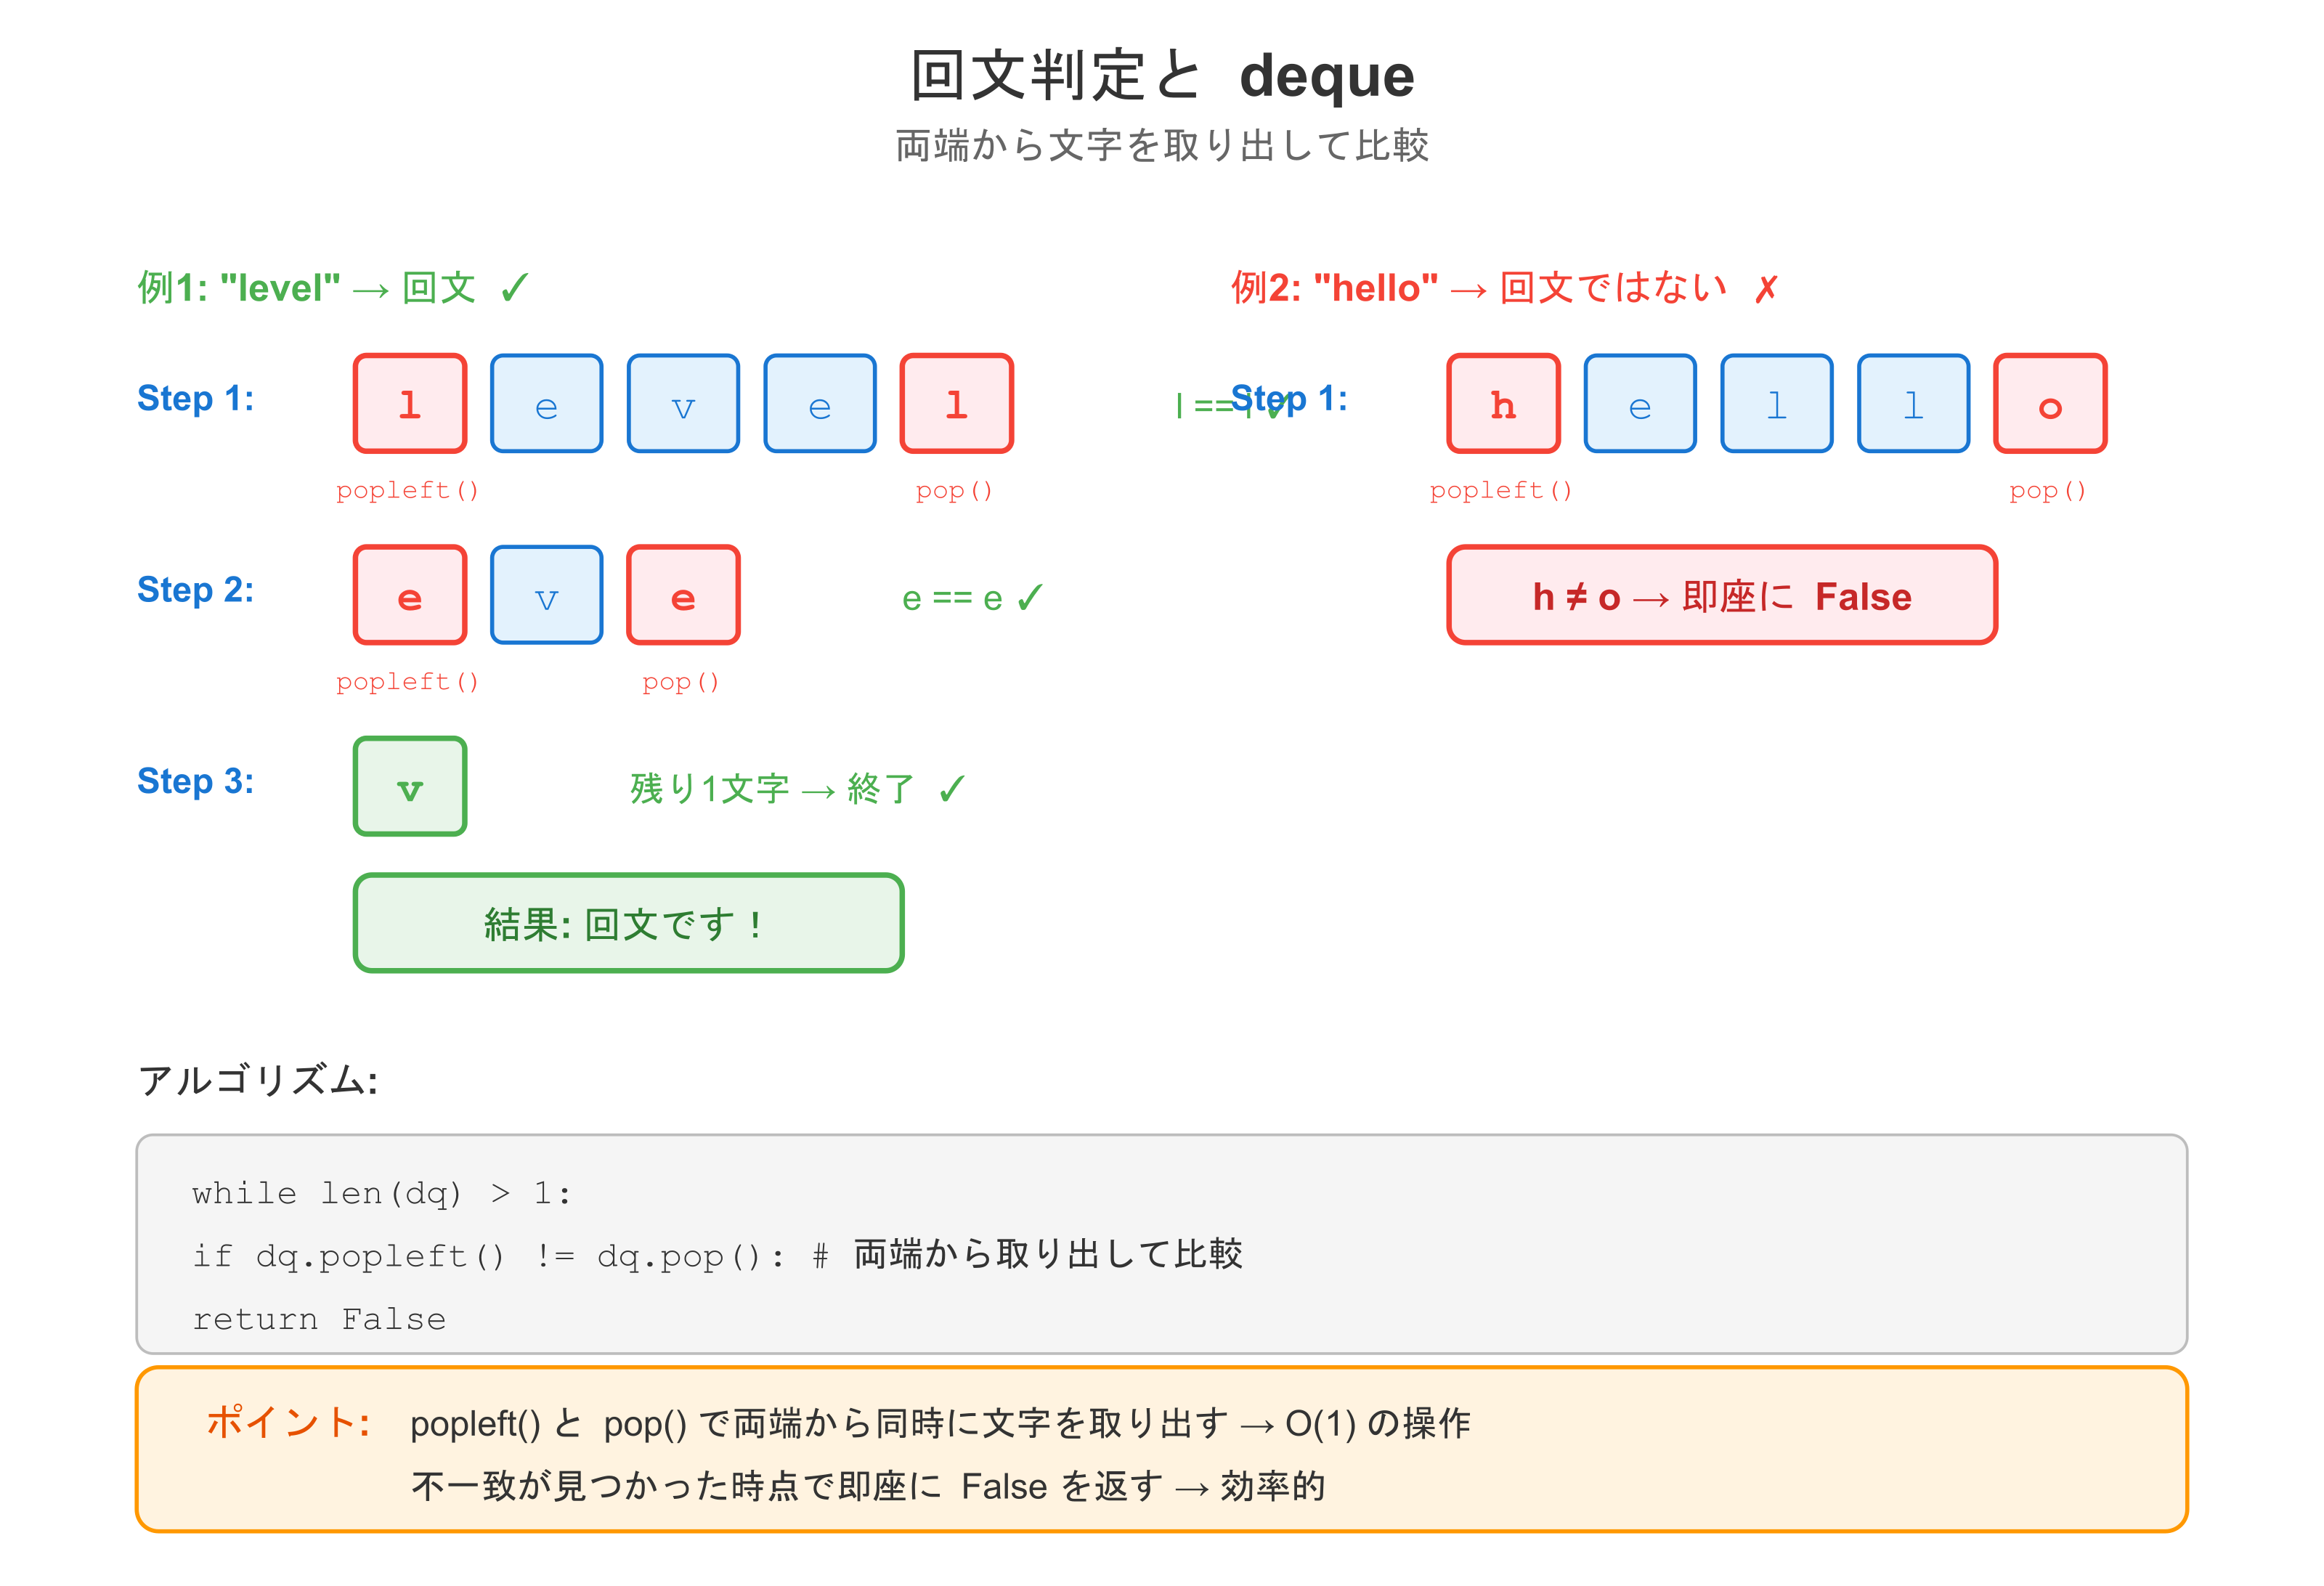Image resolution: width=2324 pixels, height=1586 pixels.
Task: Click the 'while len(dq) > 1:' code line
Action: tap(381, 1193)
